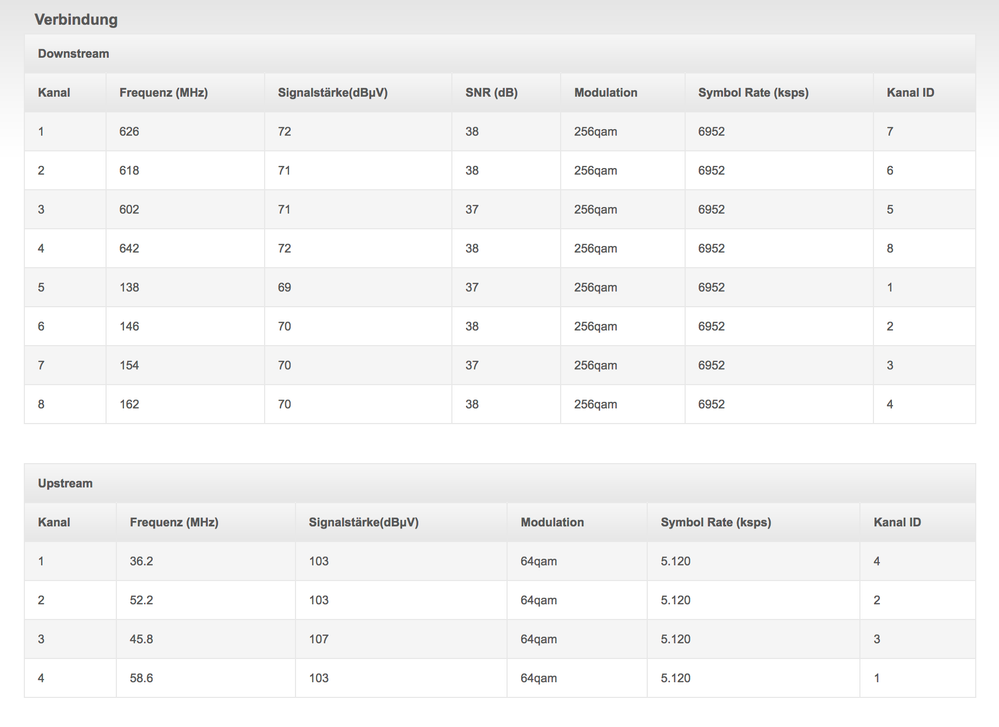This screenshot has height=727, width=999.
Task: Click signal strength 72 in 626 MHz row
Action: pyautogui.click(x=284, y=131)
